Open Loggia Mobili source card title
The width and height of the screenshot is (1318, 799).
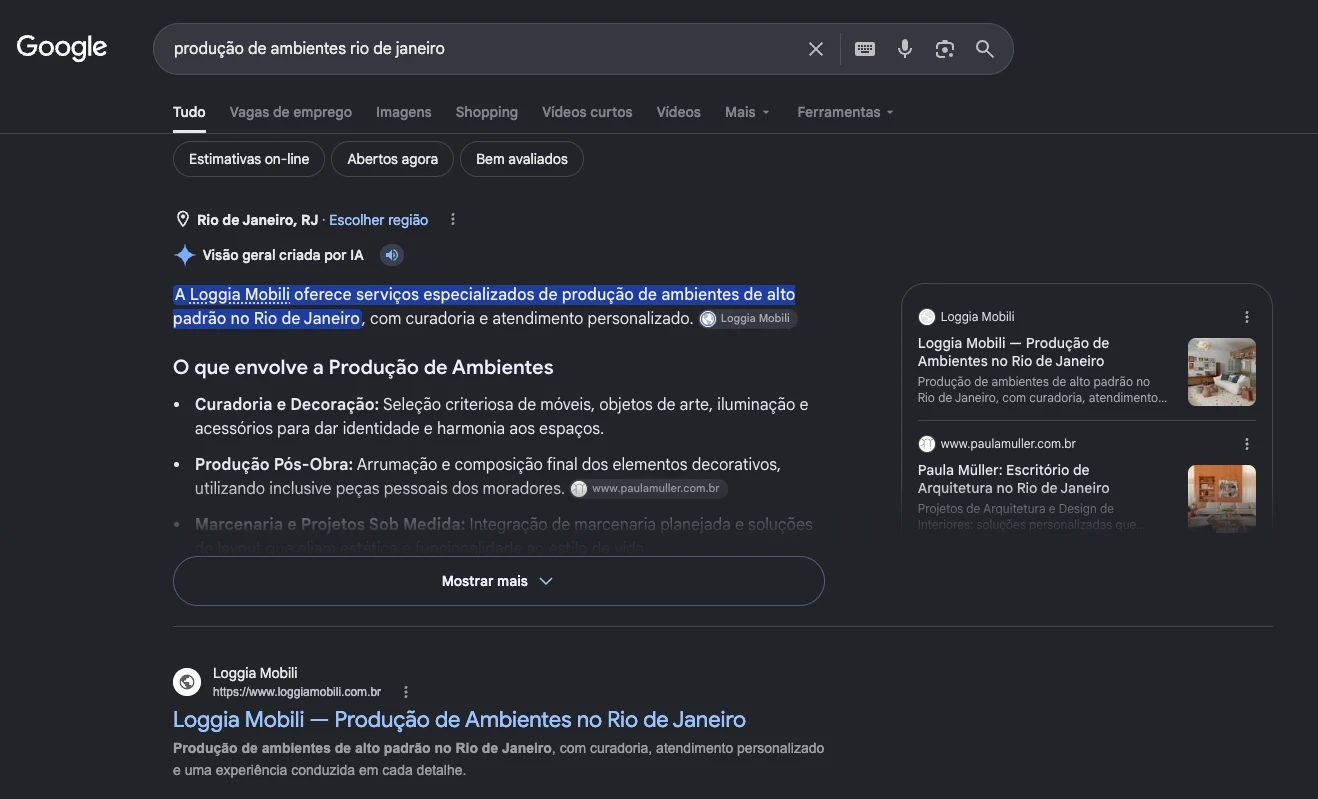coord(1014,352)
